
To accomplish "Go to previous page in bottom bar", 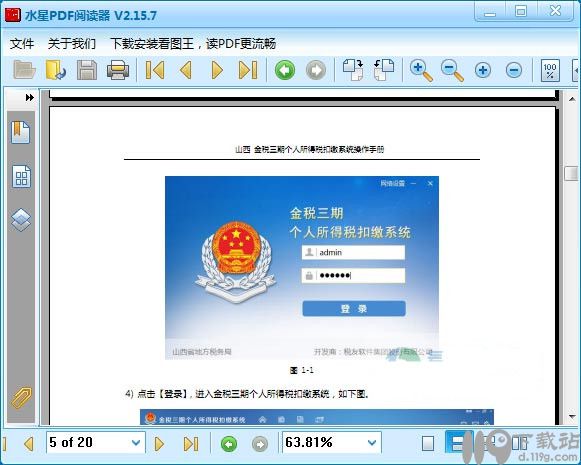I will point(29,444).
